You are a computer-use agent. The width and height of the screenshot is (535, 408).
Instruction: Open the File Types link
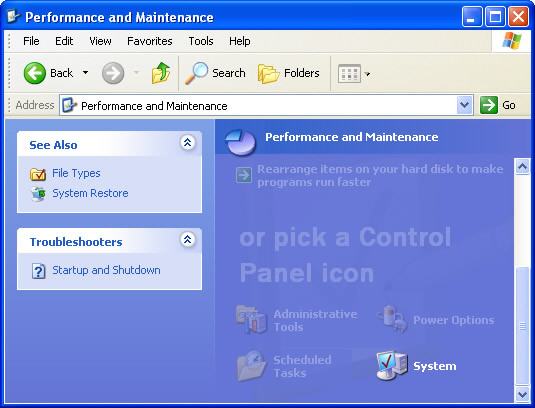point(76,173)
